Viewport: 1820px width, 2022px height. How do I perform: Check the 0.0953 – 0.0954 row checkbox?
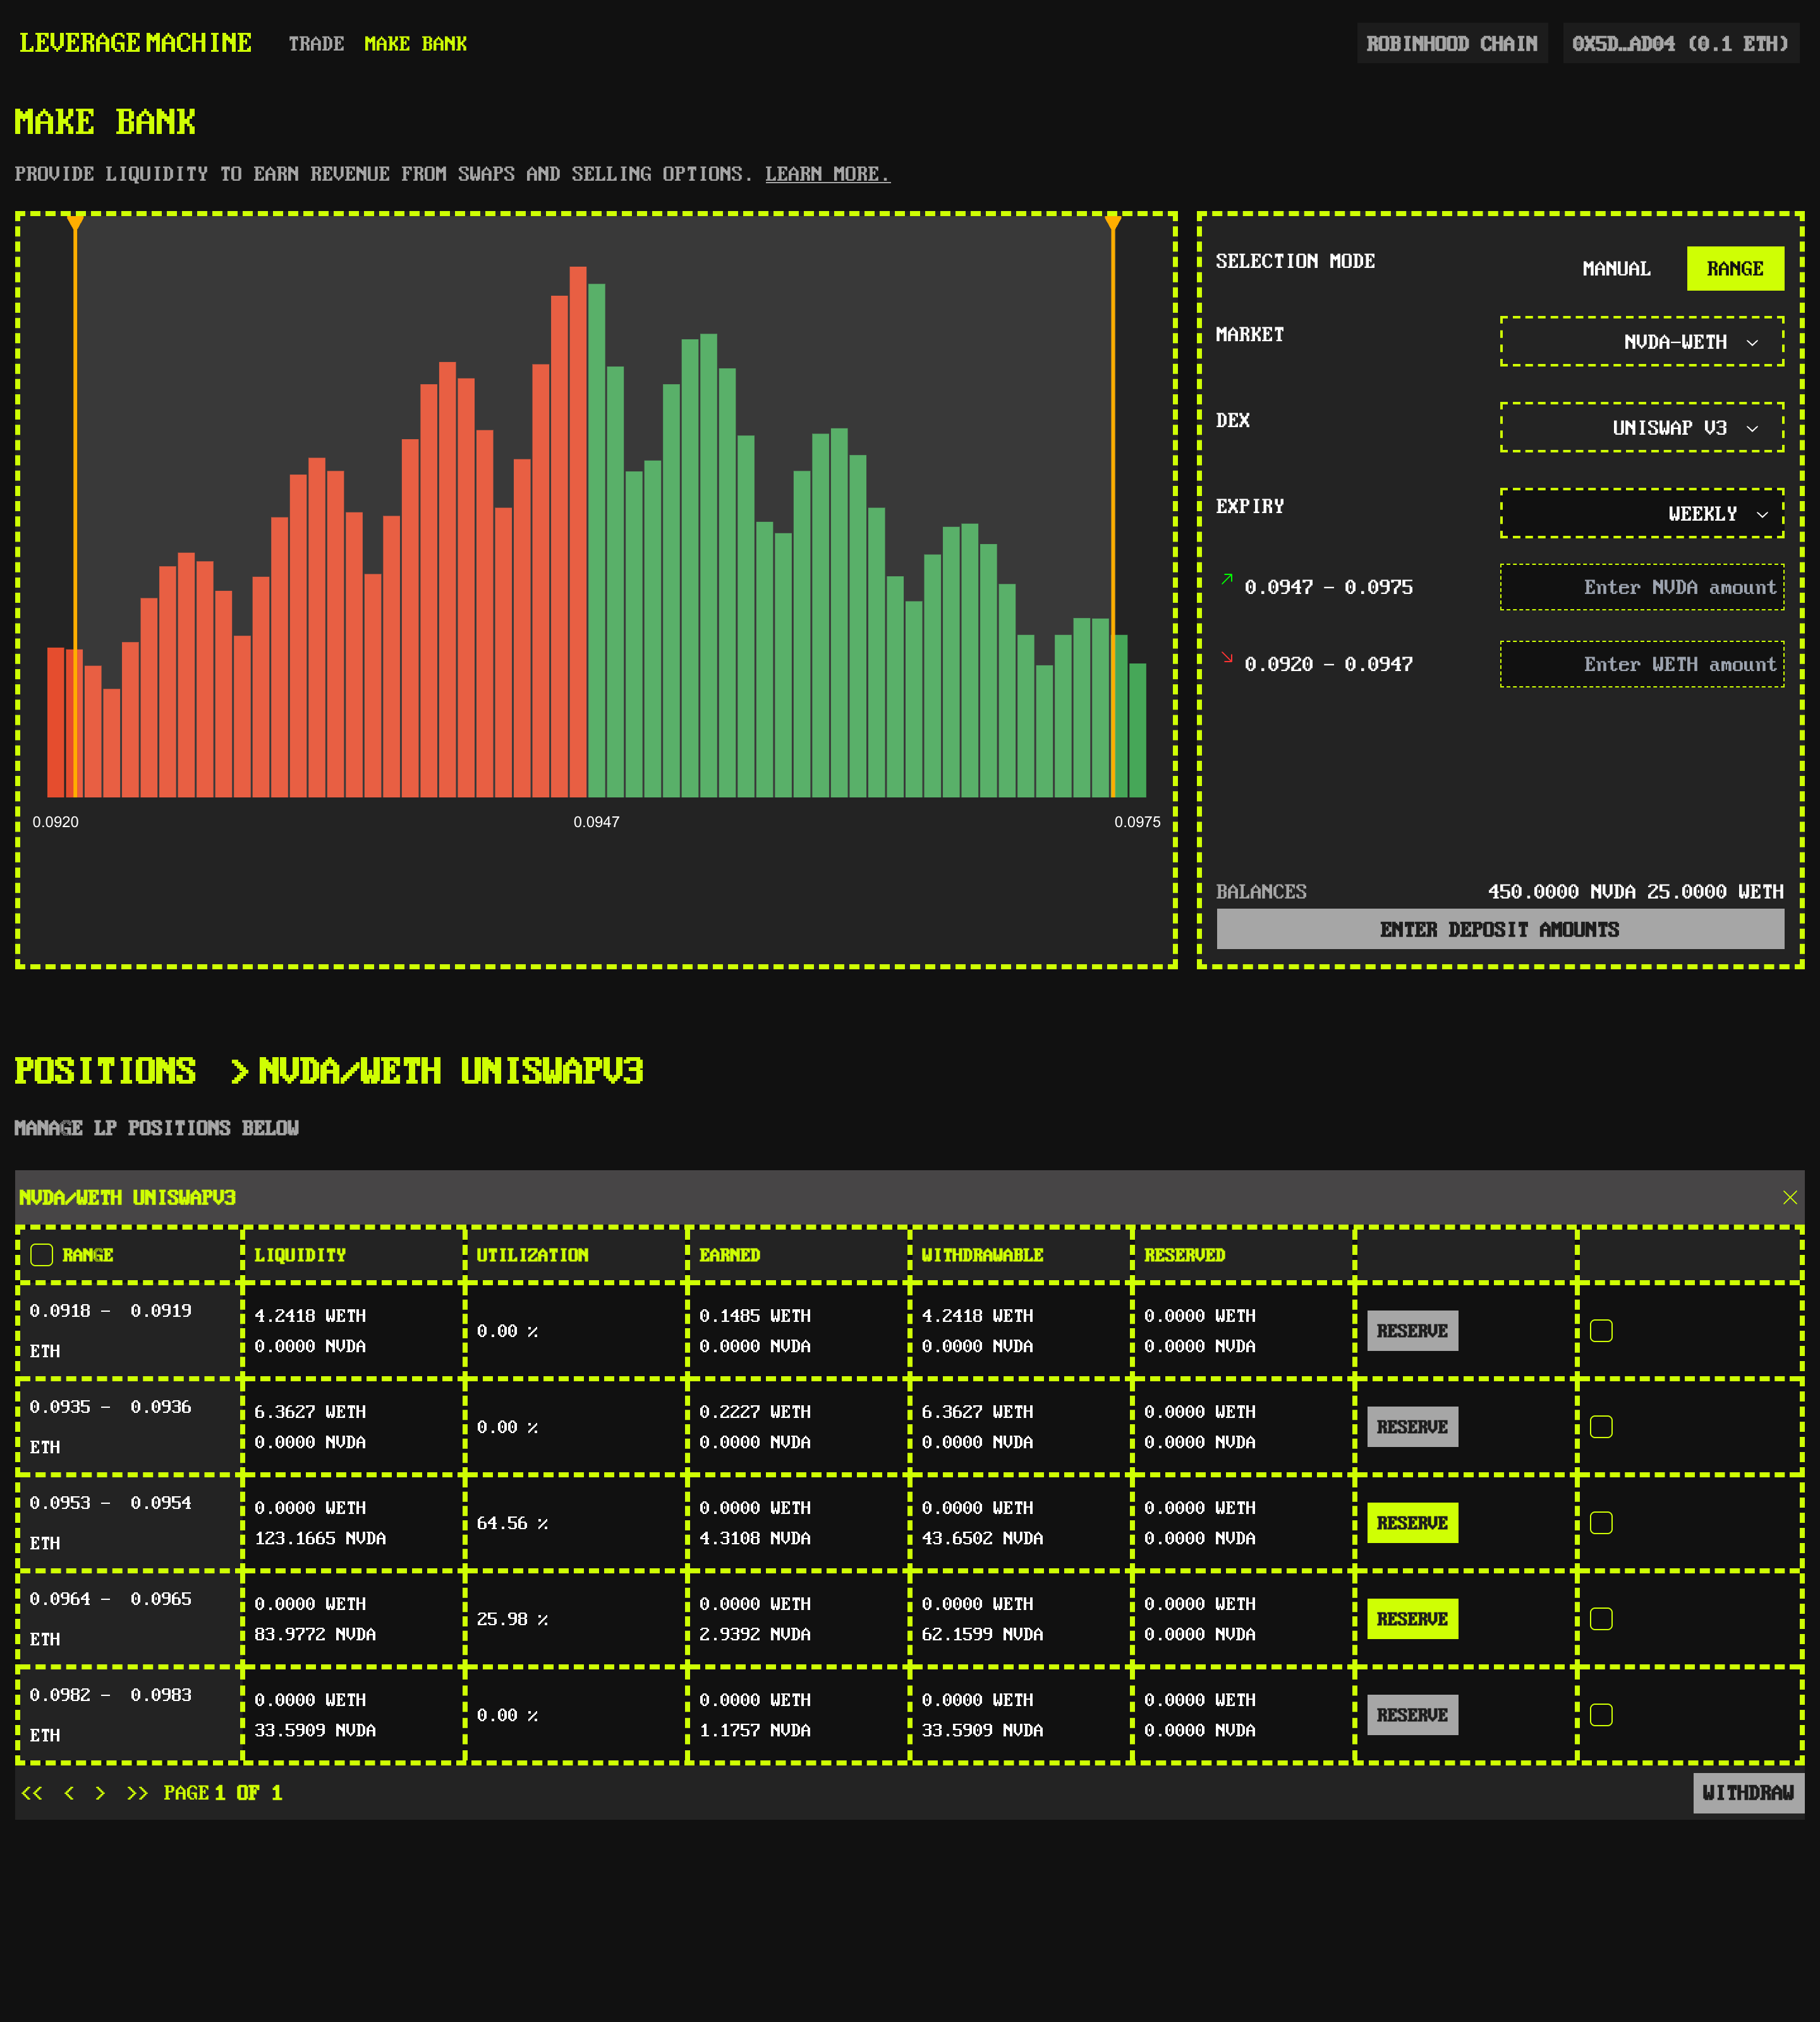point(1601,1523)
